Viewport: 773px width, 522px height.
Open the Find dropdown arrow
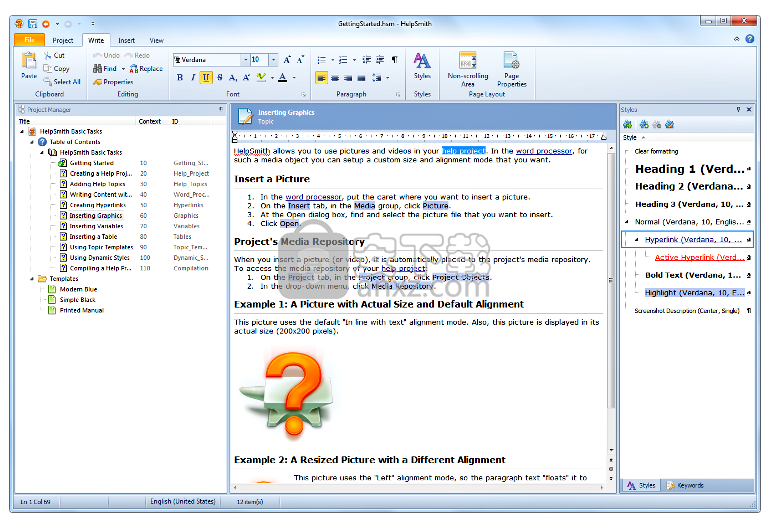123,69
